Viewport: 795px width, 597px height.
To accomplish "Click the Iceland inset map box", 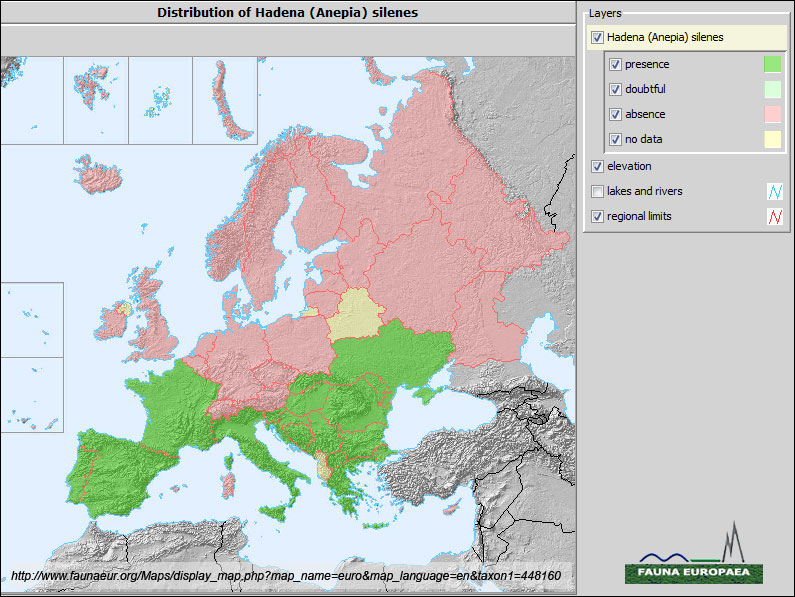I will pyautogui.click(x=32, y=100).
